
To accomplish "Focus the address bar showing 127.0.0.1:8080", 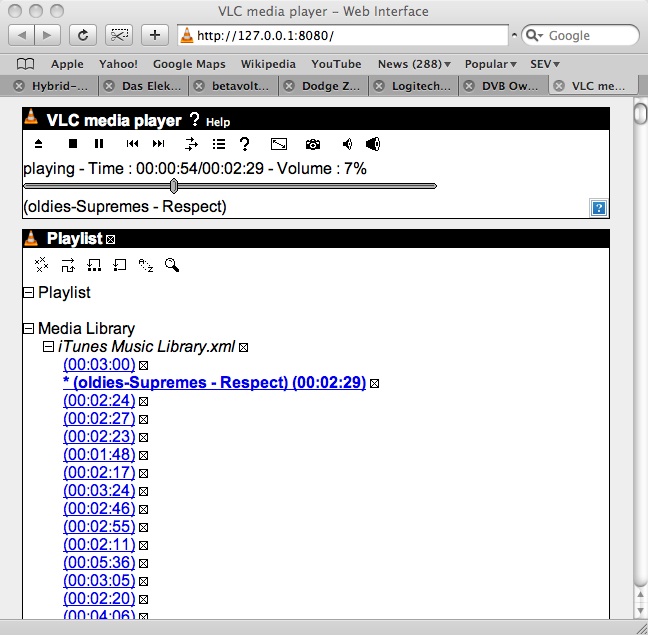I will 343,36.
